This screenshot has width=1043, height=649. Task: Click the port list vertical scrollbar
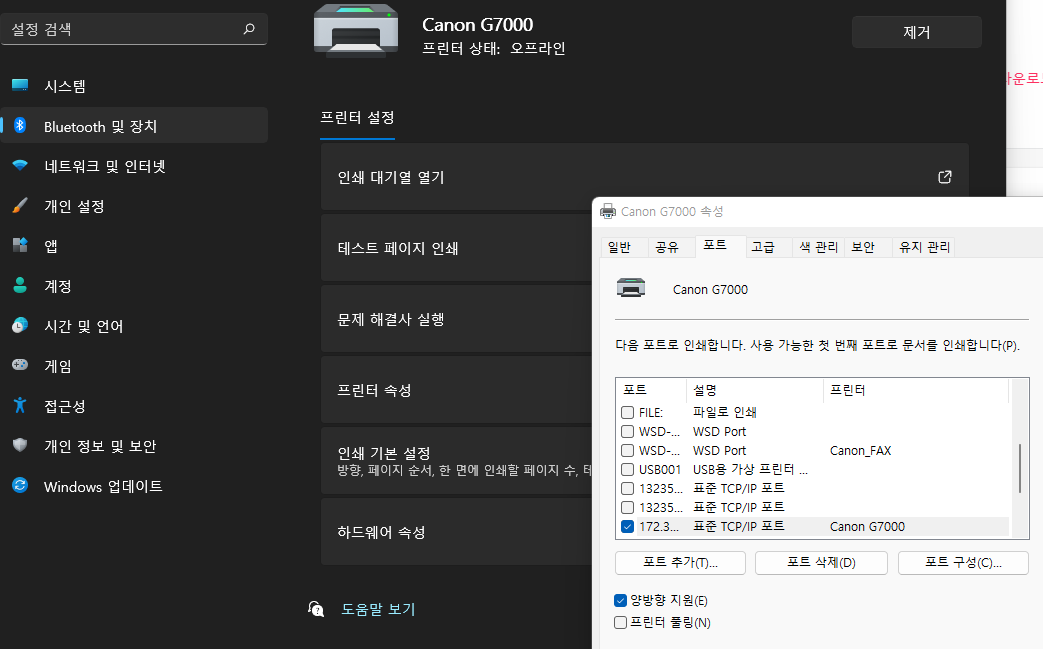pos(1020,468)
